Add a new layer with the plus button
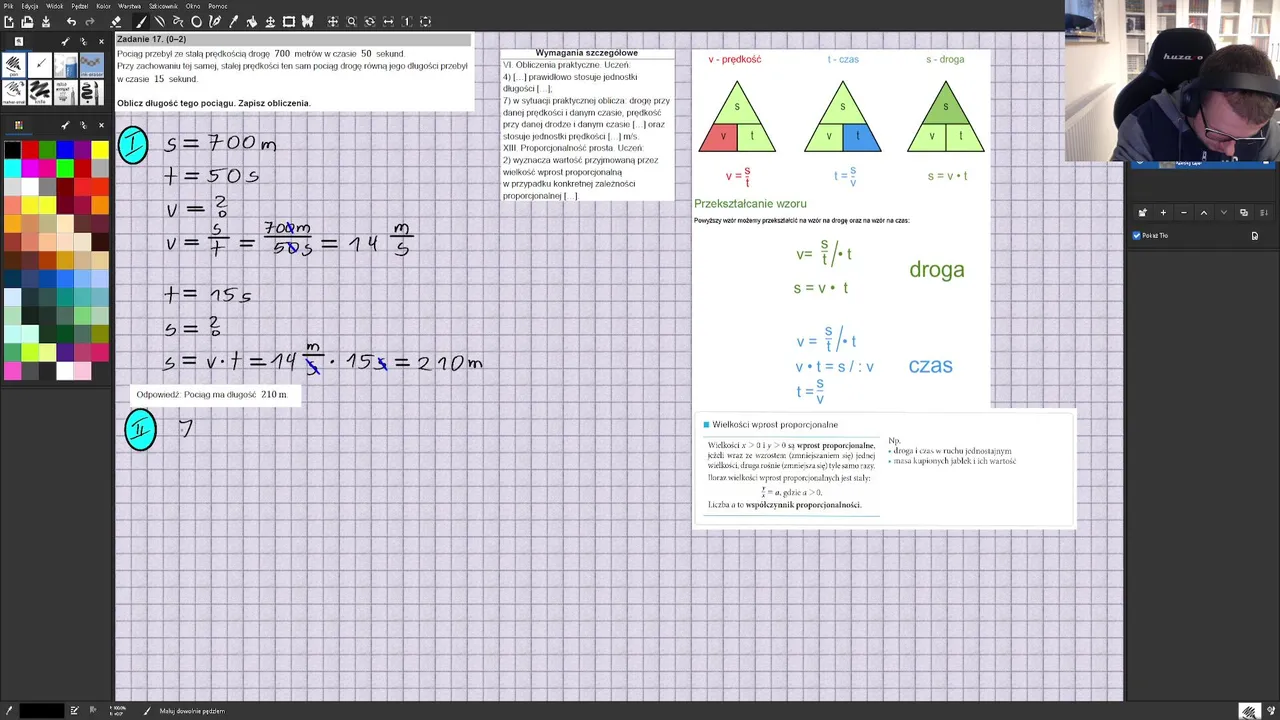Image resolution: width=1280 pixels, height=720 pixels. click(1163, 212)
